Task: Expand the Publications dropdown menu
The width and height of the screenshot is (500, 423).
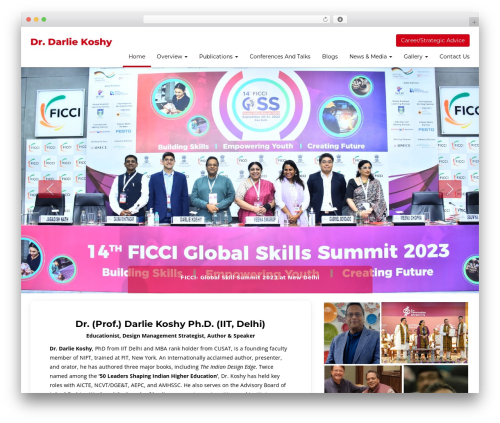Action: 218,57
